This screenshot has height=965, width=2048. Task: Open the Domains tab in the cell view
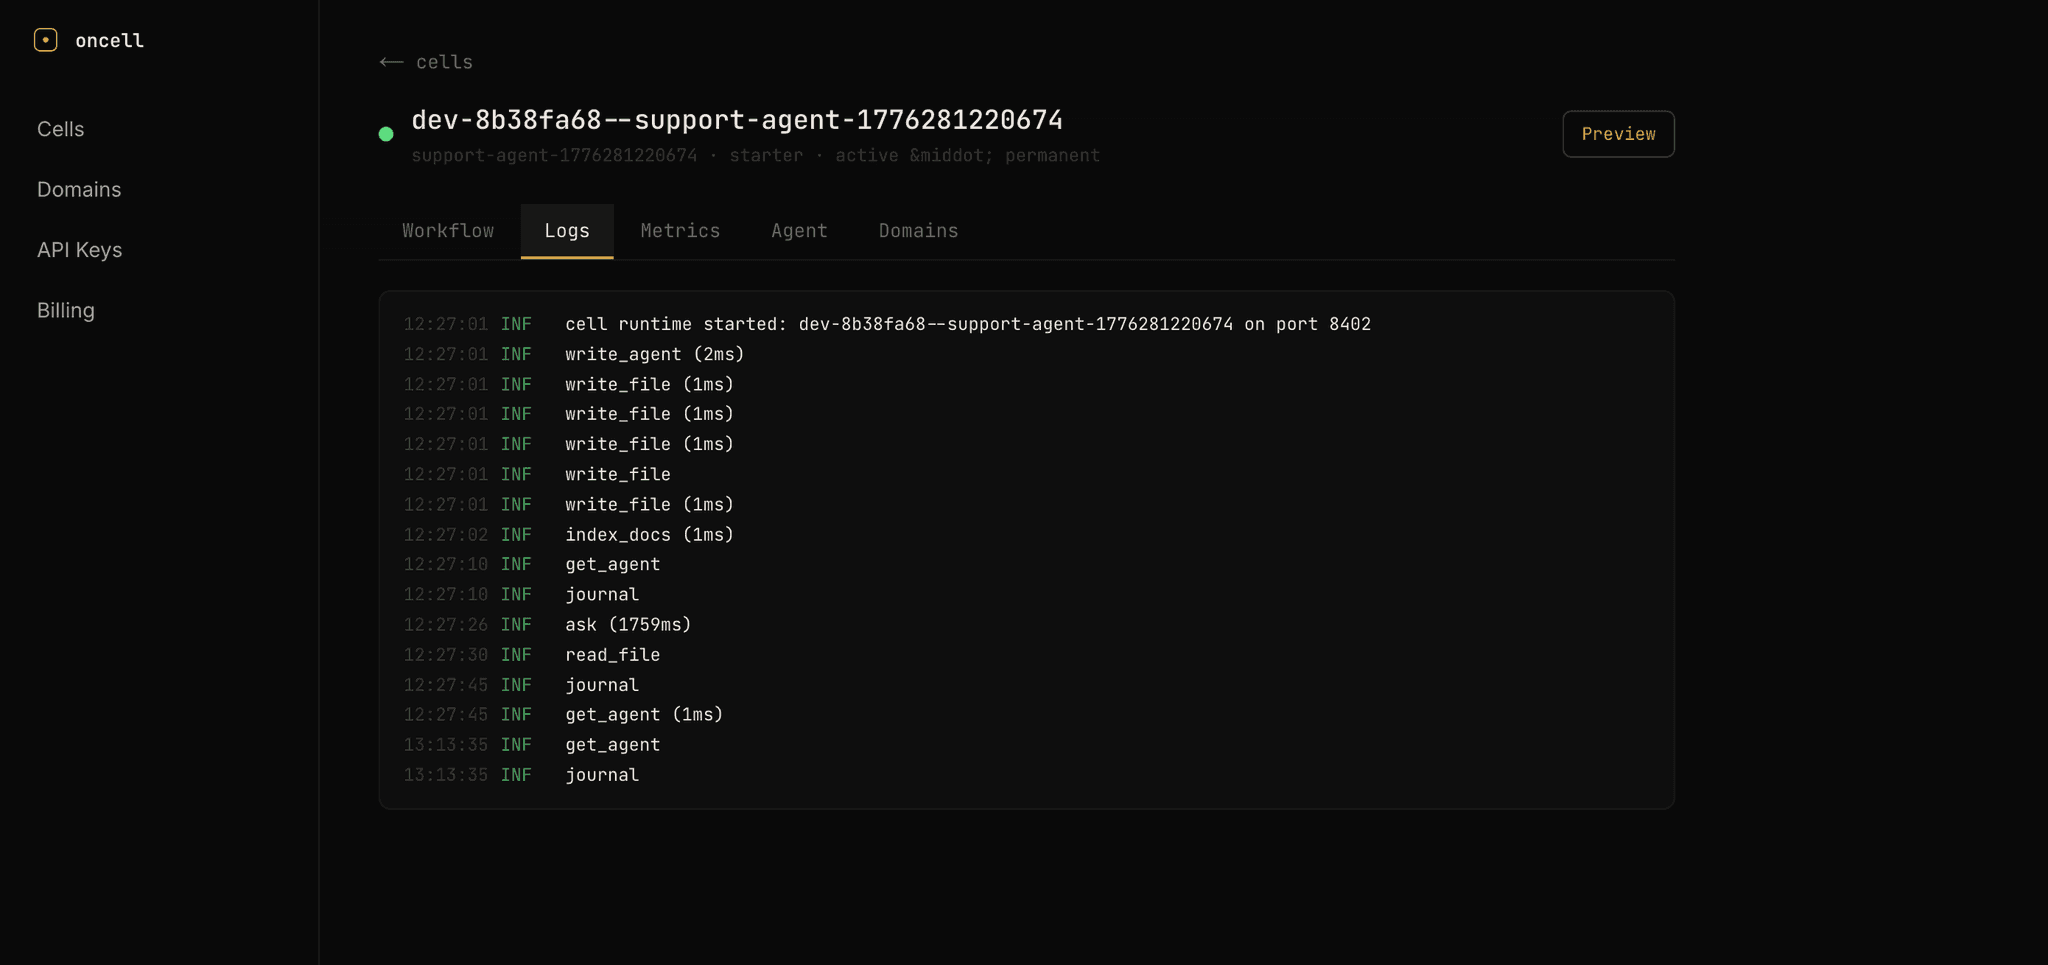[918, 231]
